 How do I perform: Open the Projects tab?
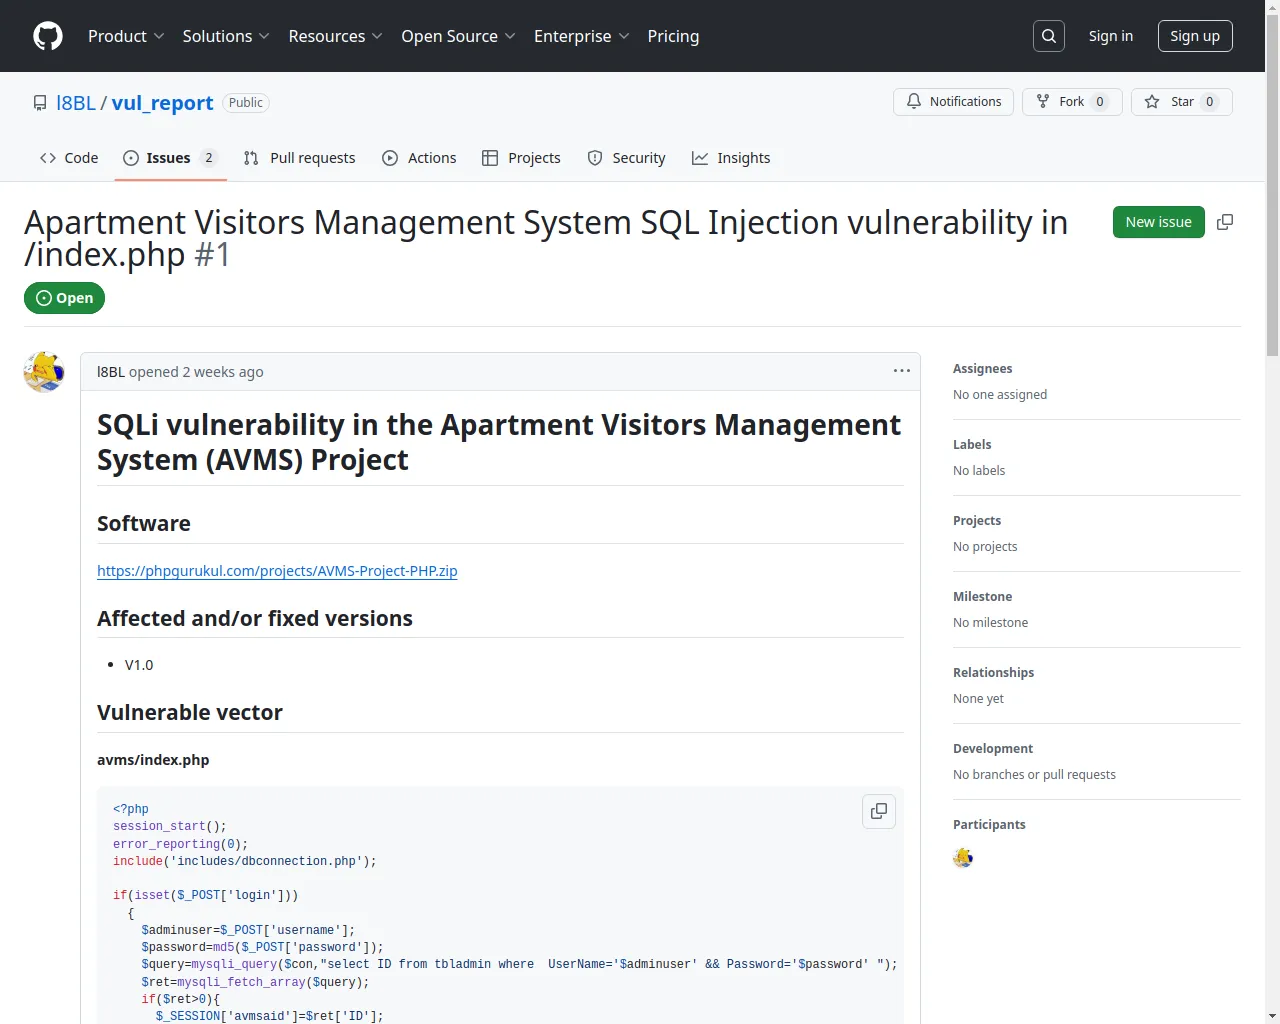pos(521,158)
